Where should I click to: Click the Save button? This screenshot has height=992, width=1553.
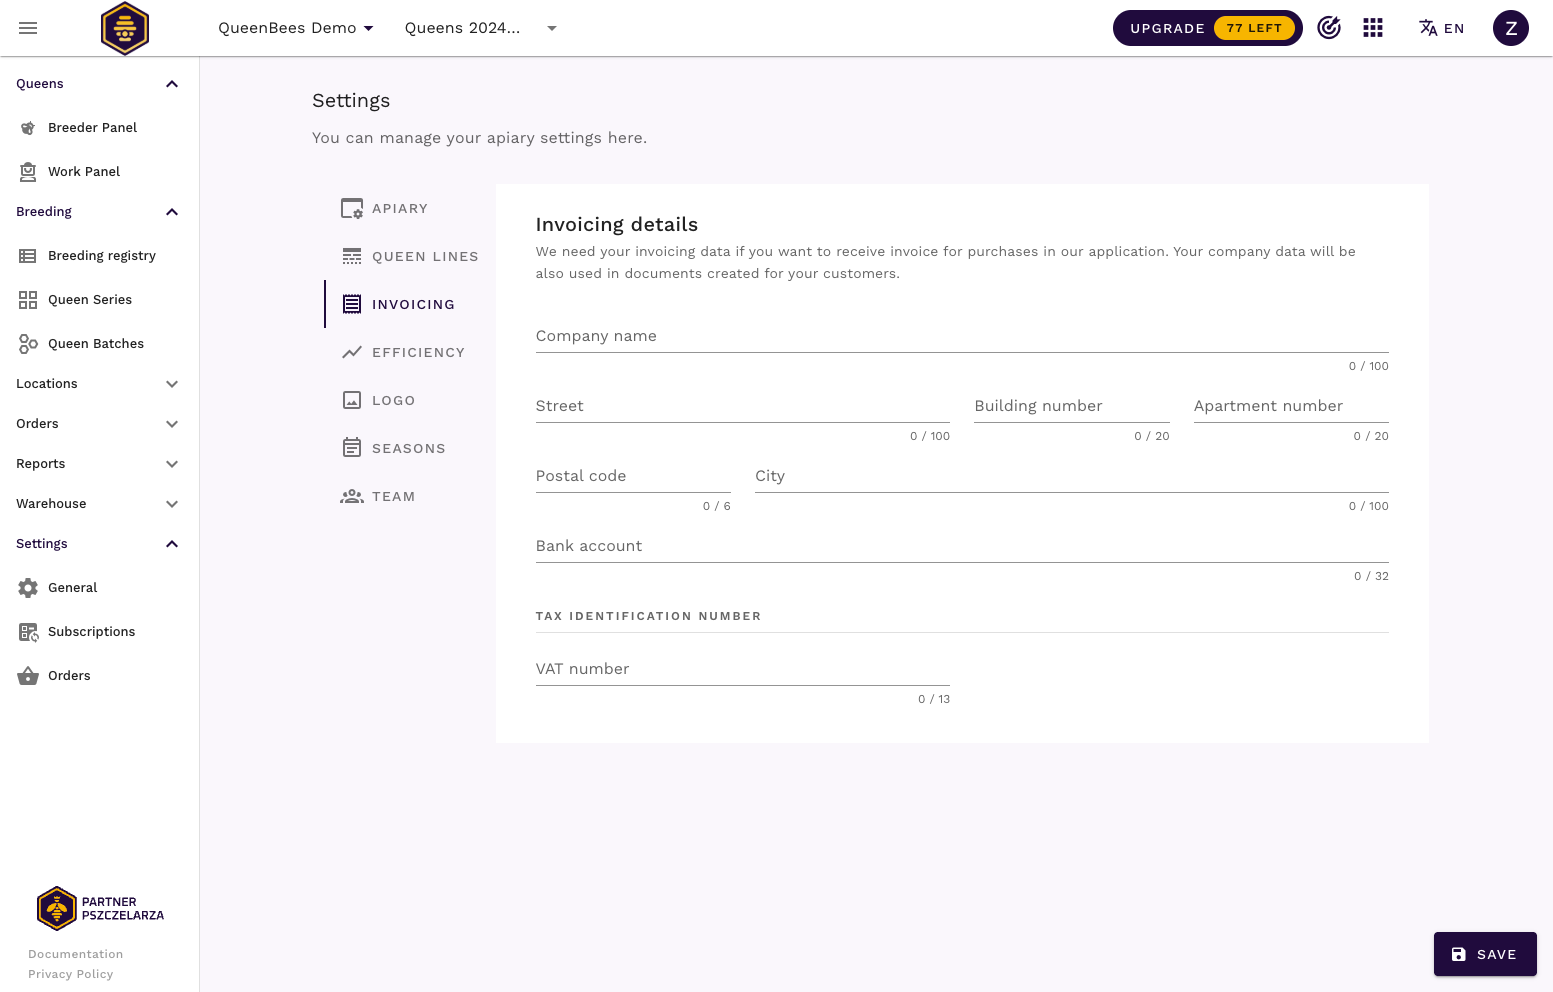coord(1484,954)
